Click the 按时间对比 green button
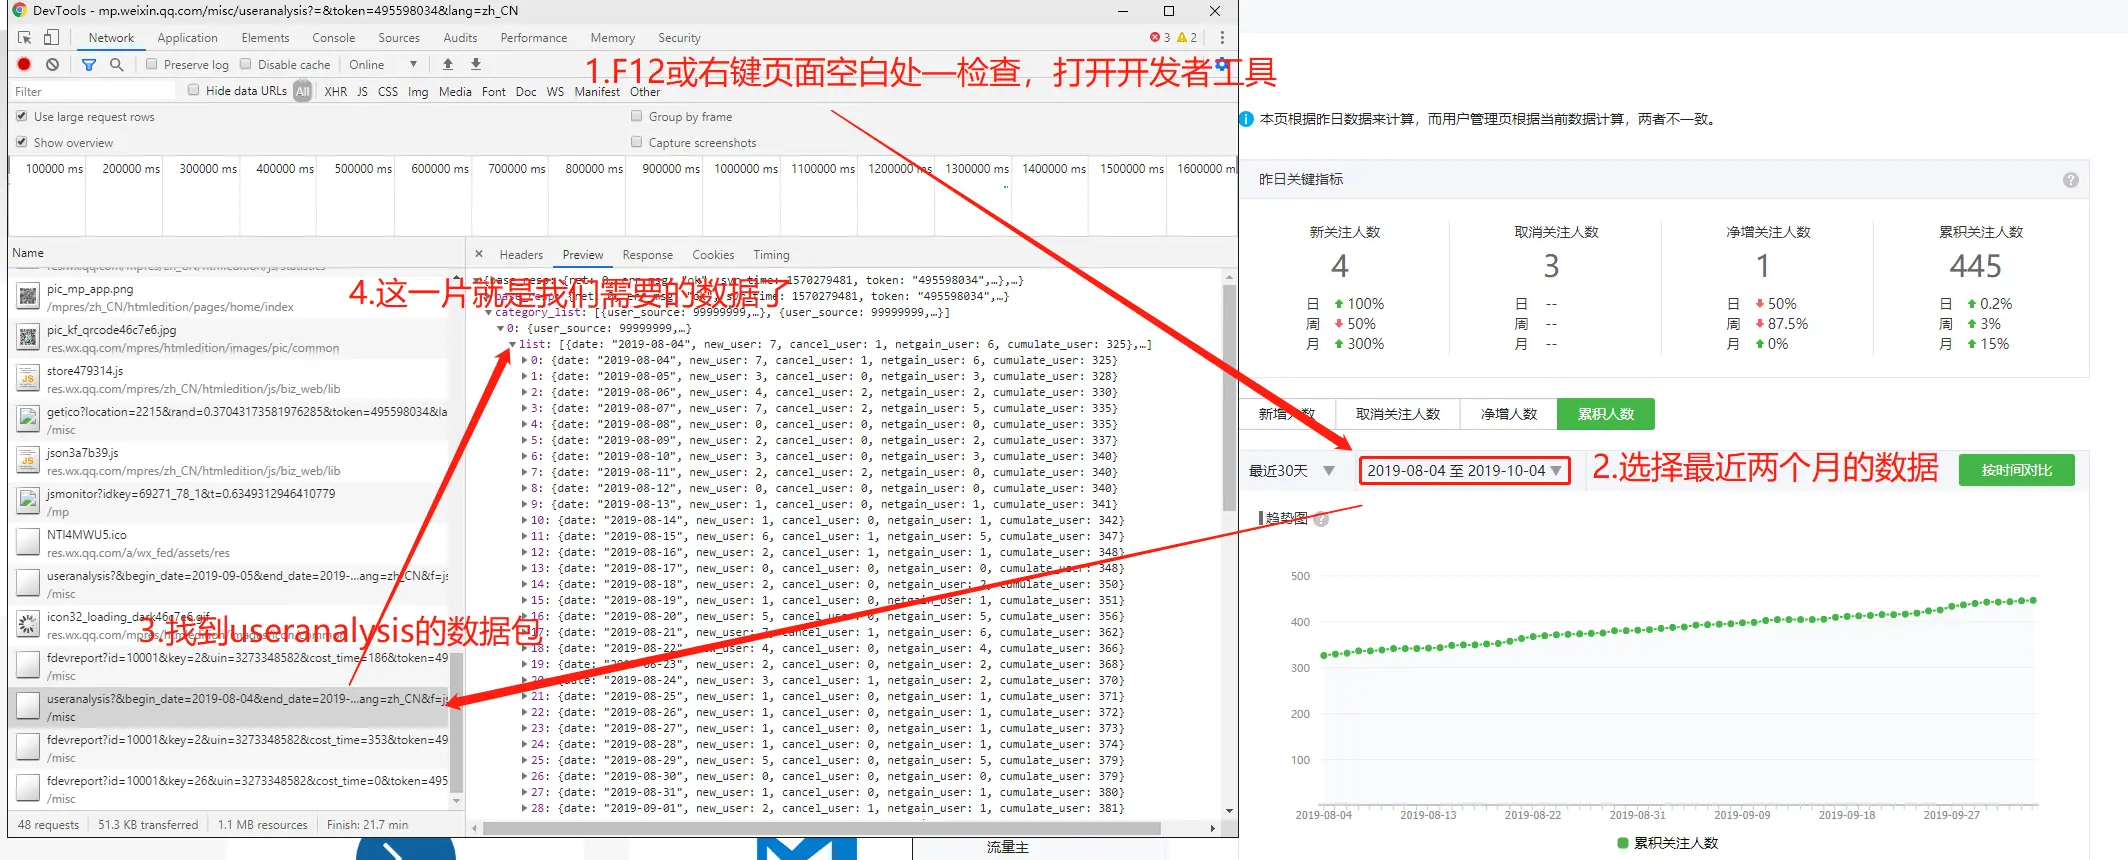Viewport: 2128px width, 860px height. tap(2016, 470)
